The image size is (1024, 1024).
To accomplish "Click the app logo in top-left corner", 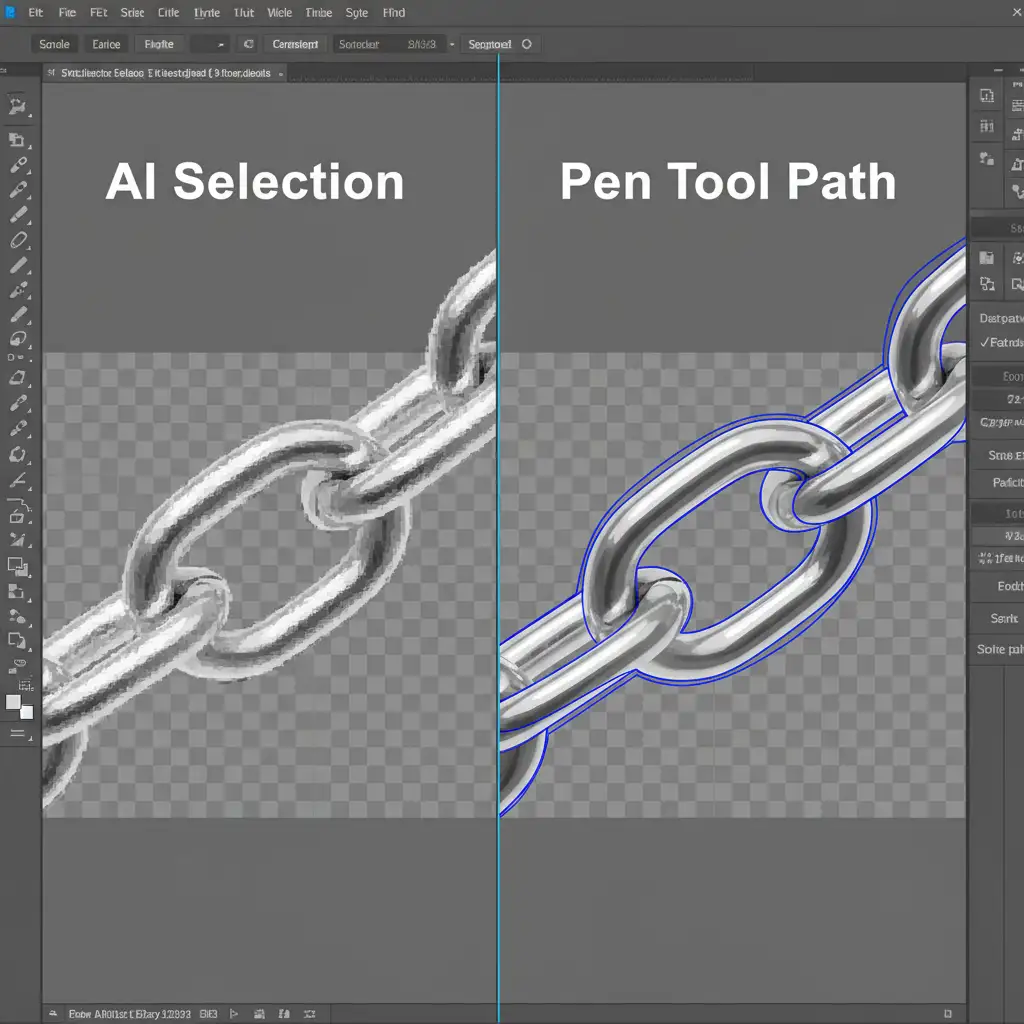I will click(10, 13).
